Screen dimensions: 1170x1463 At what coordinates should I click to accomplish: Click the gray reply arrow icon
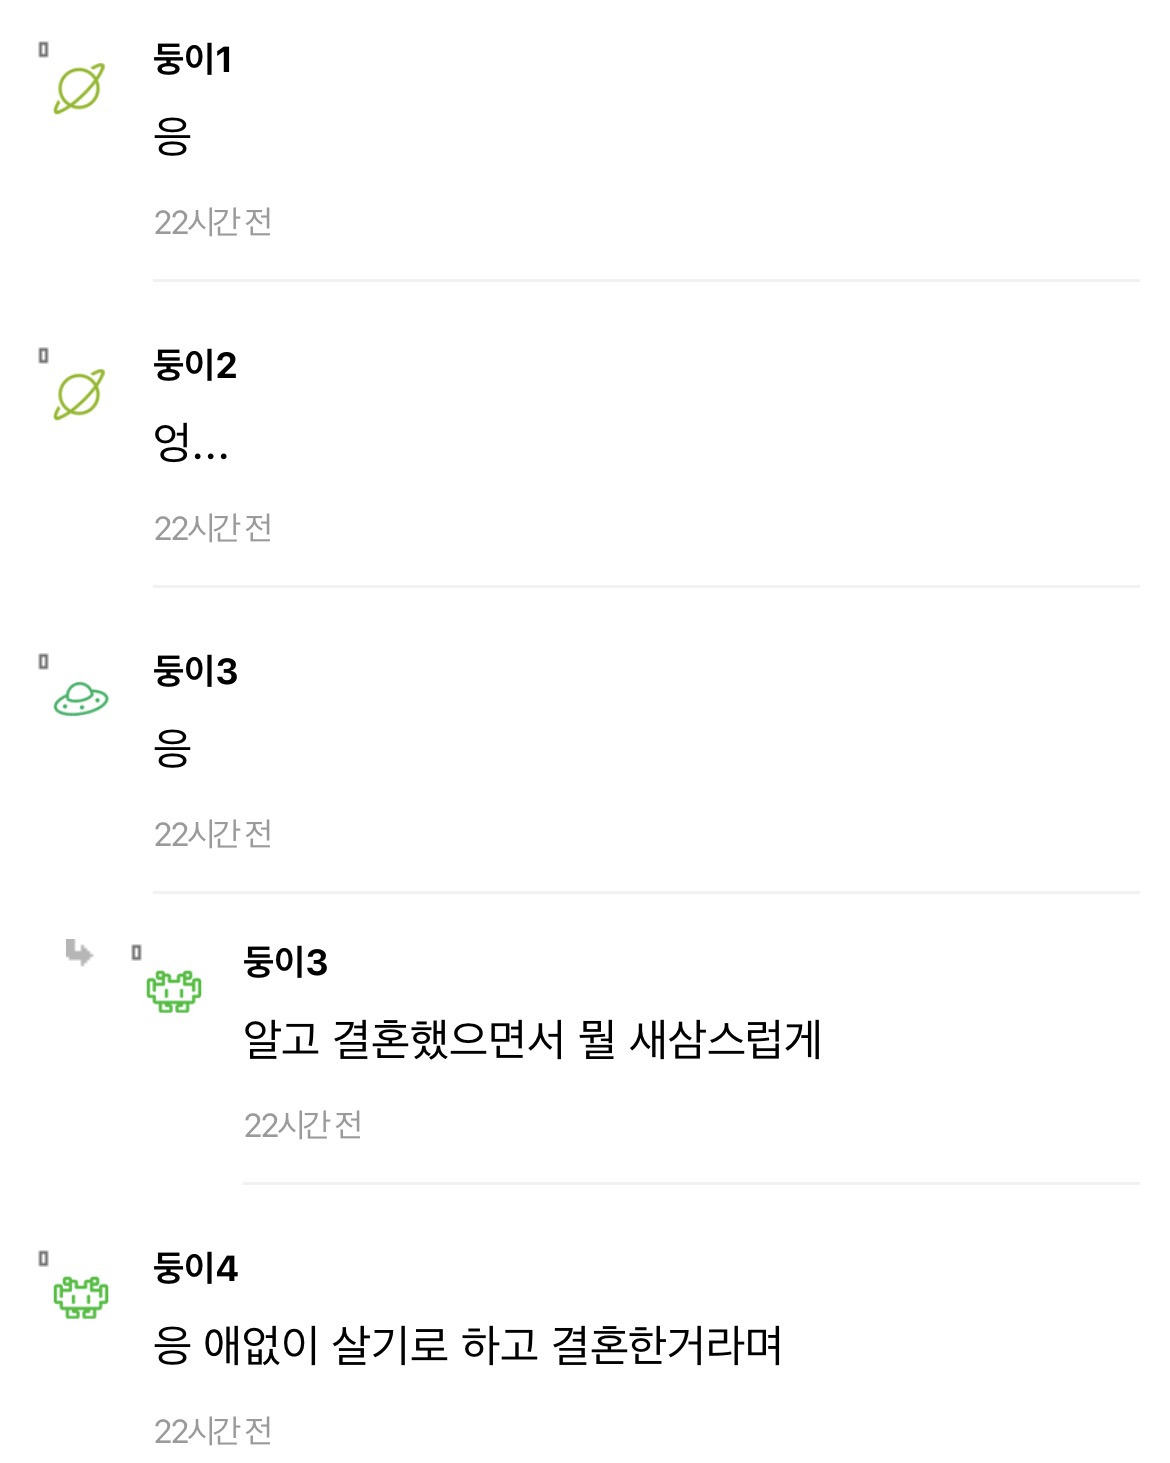click(x=79, y=952)
